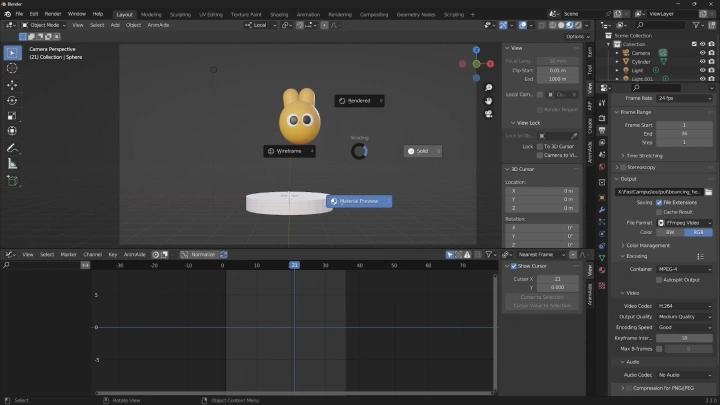Open the Material properties tab icon

602,270
